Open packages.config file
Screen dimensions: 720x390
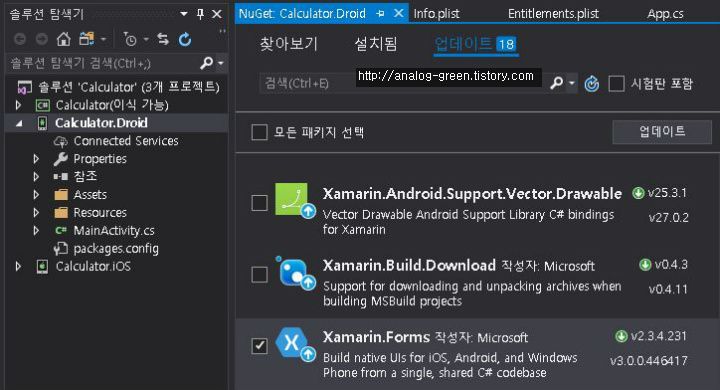pyautogui.click(x=116, y=249)
